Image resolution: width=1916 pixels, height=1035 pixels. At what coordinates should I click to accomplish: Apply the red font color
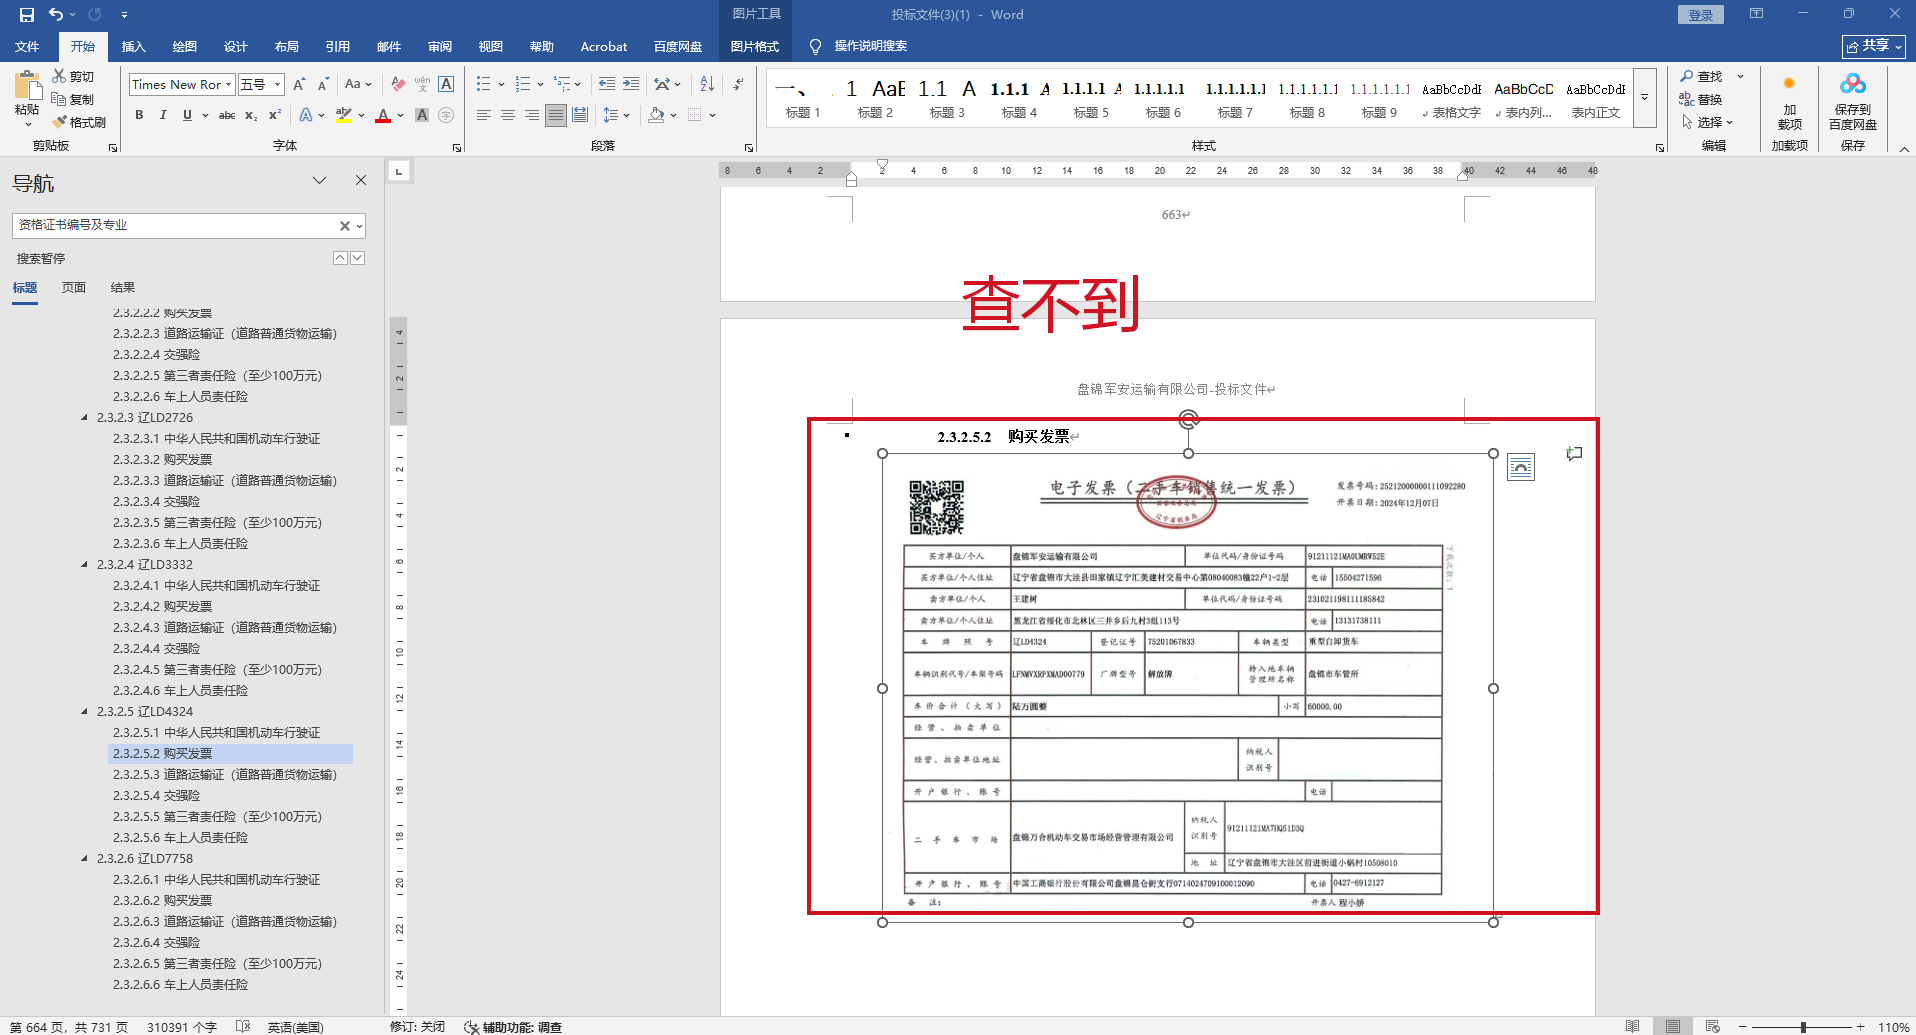[383, 115]
